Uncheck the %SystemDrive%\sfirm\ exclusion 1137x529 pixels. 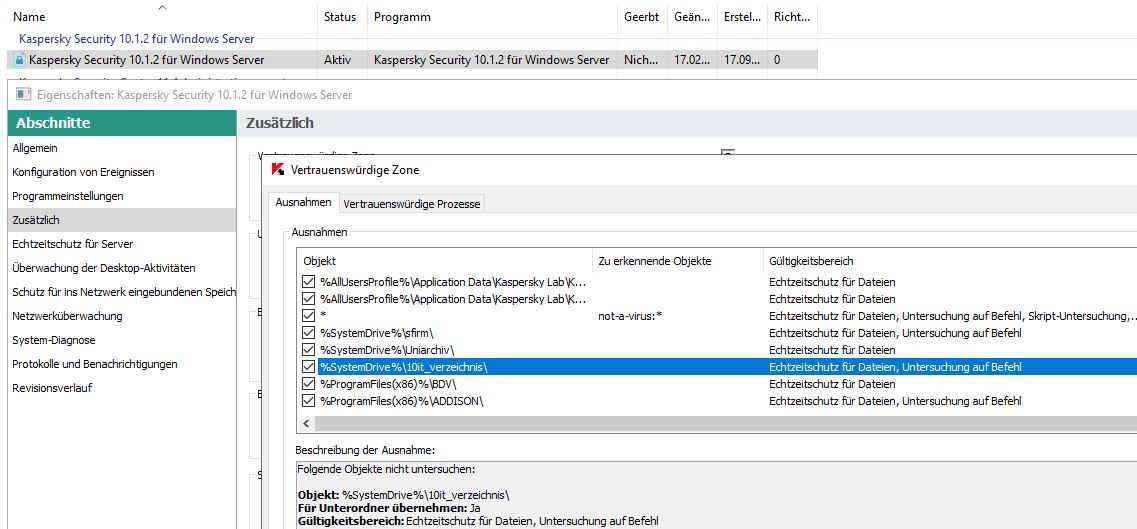(308, 333)
